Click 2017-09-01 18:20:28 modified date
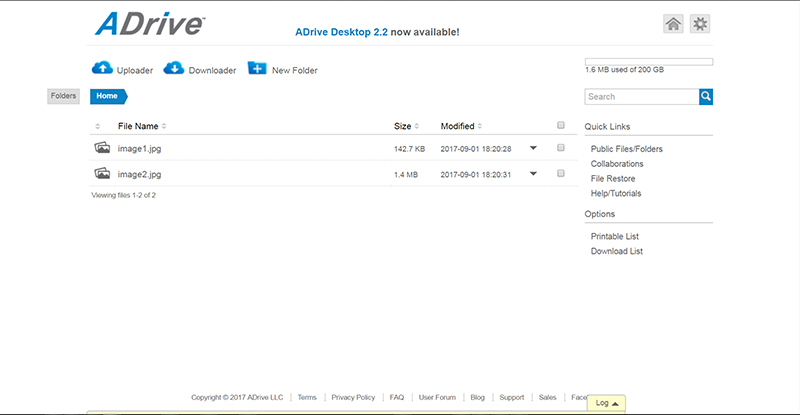Screen dimensions: 800x415 [x=476, y=149]
